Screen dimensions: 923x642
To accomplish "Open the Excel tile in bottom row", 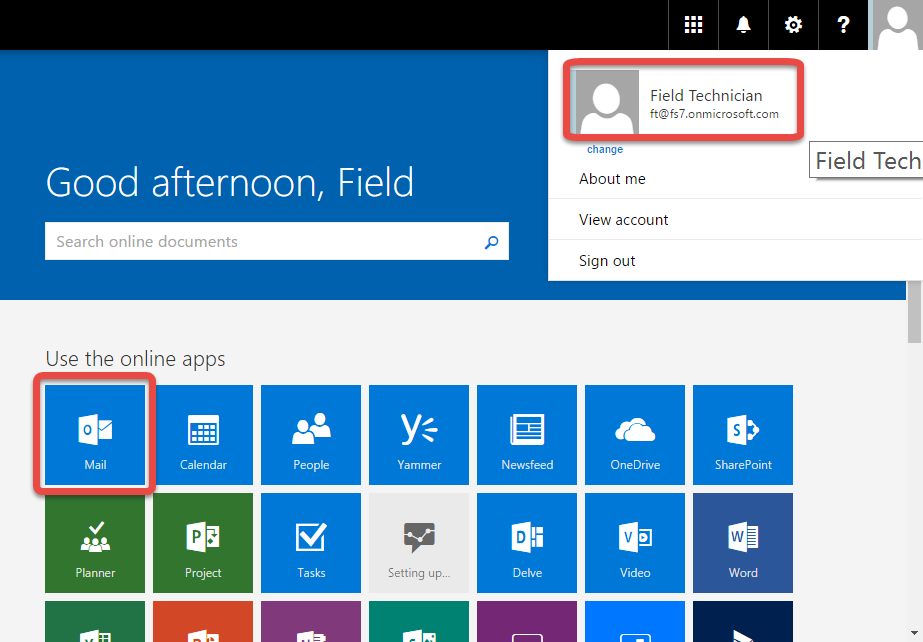I will pyautogui.click(x=95, y=621).
